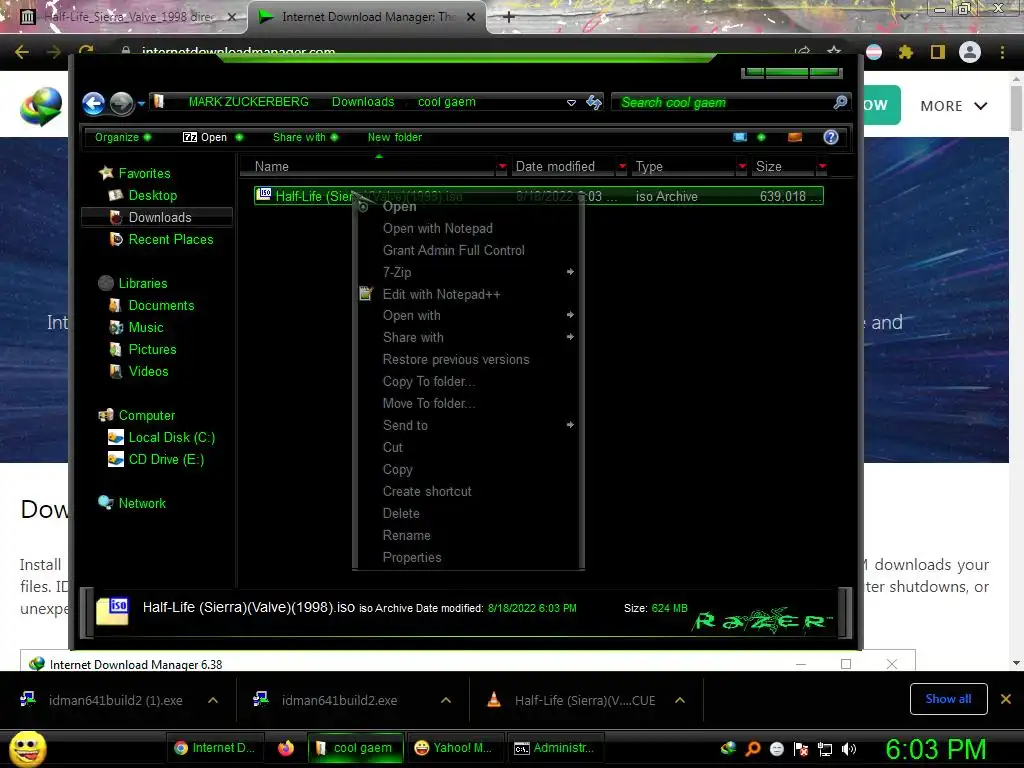Click New folder toolbar button
Viewport: 1024px width, 768px height.
394,137
